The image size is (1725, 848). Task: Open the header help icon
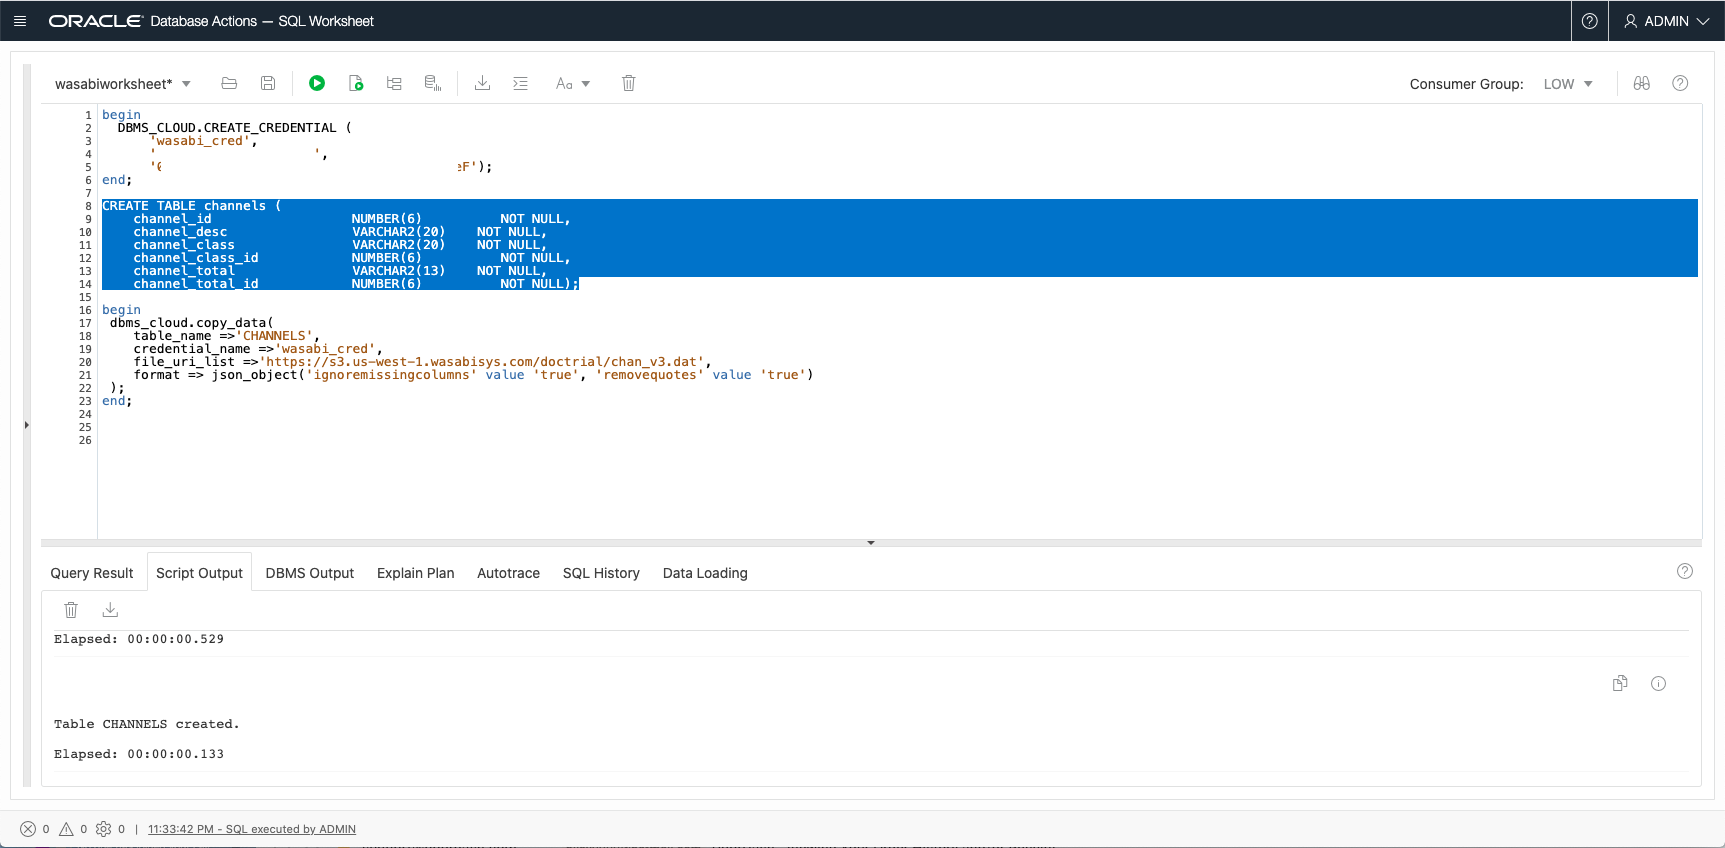(1589, 21)
